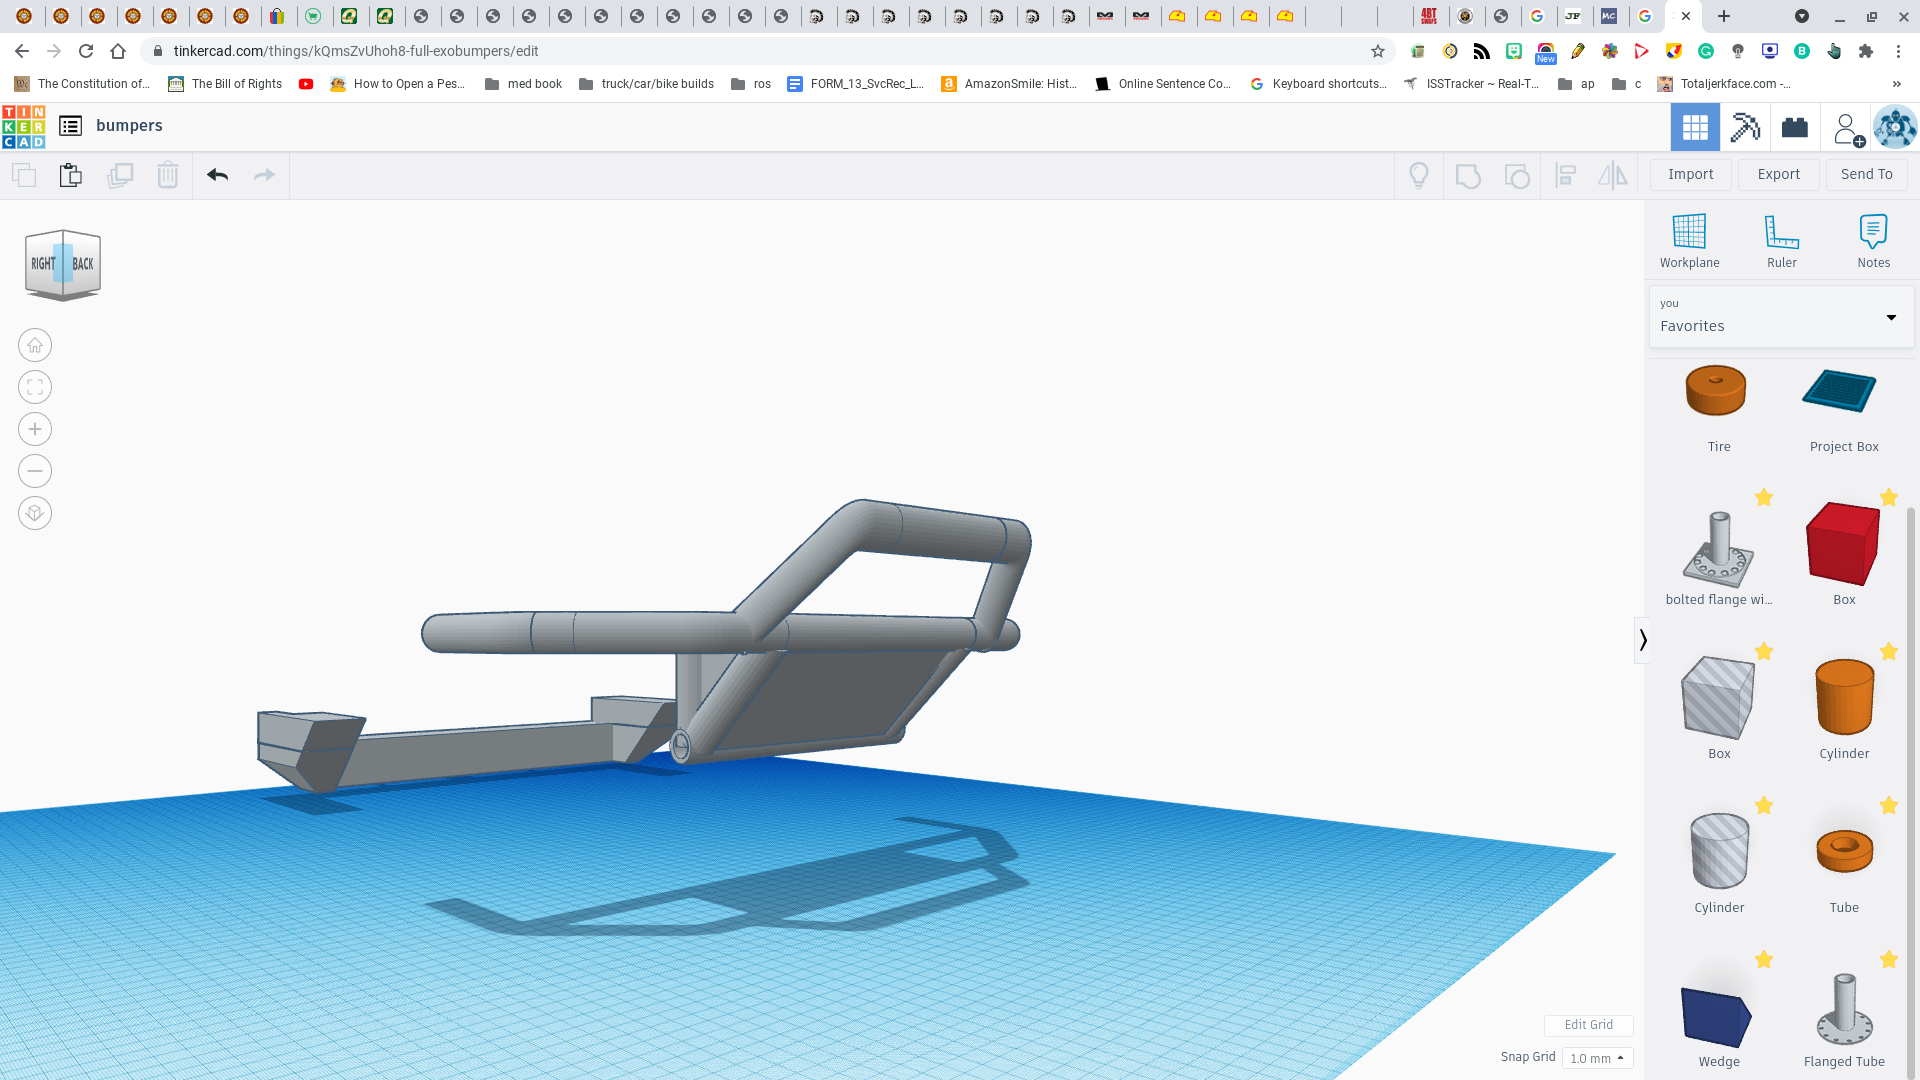Screen dimensions: 1920x1080
Task: Click the Export button
Action: pos(1779,174)
